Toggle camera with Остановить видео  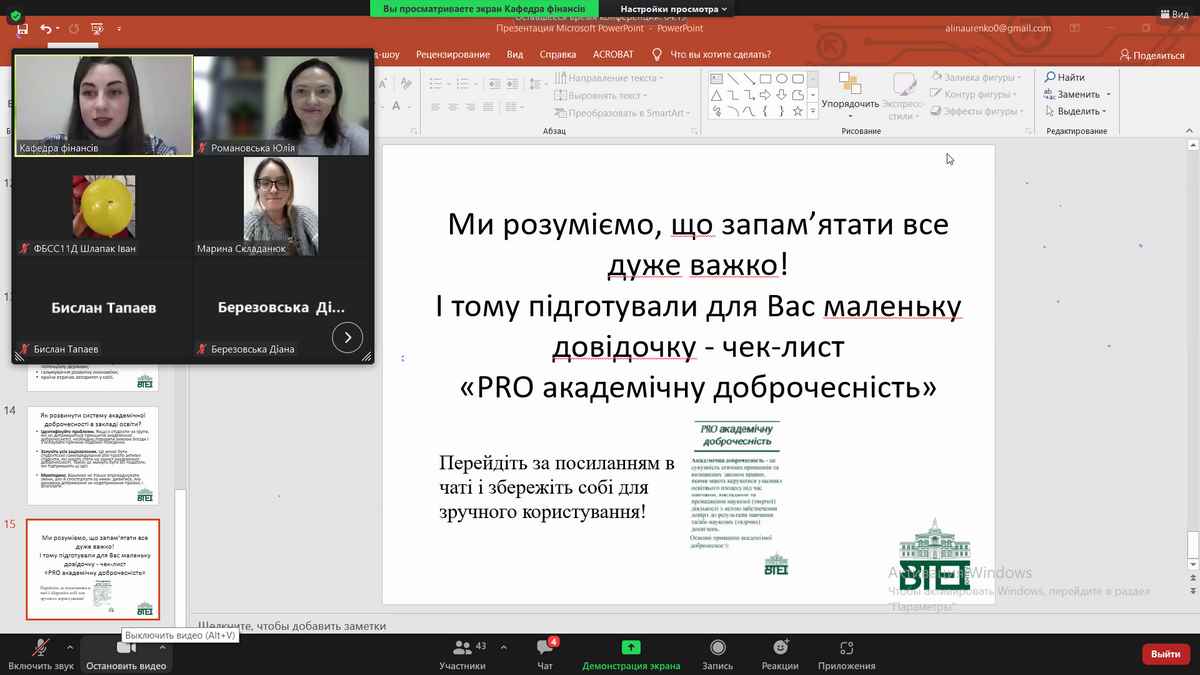click(x=125, y=653)
